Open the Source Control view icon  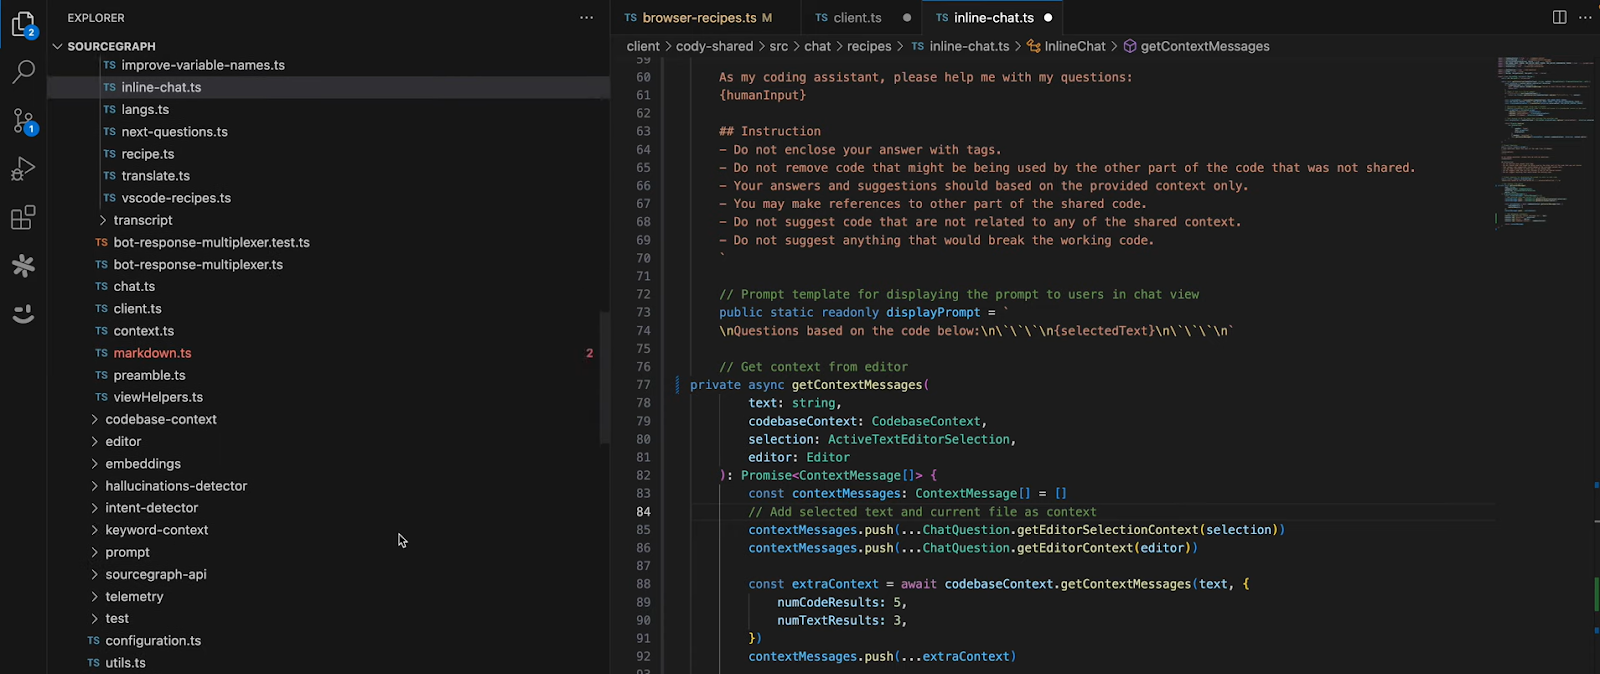tap(23, 121)
